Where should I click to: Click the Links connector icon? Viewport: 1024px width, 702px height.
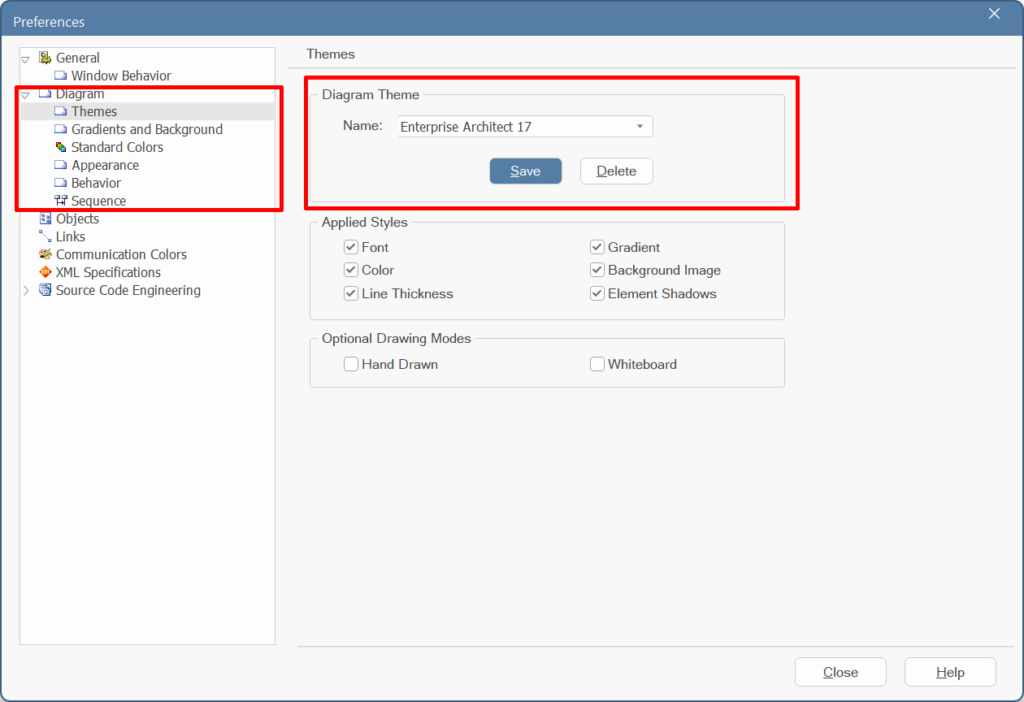[x=45, y=237]
